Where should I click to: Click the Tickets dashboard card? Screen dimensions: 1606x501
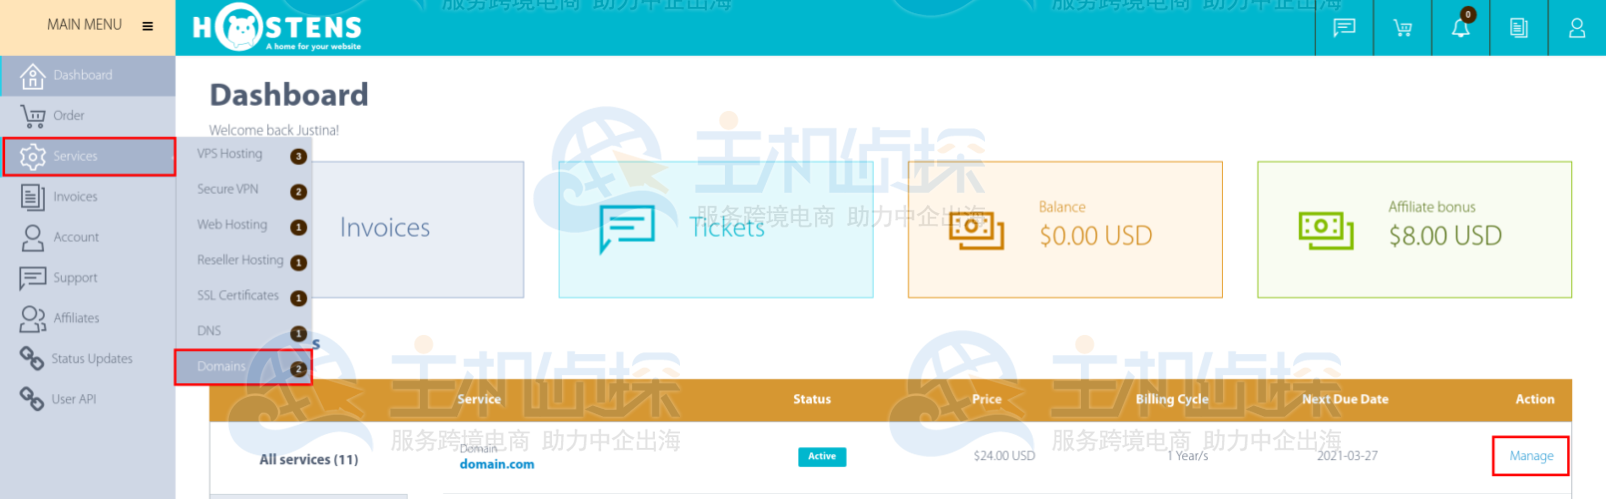(715, 229)
